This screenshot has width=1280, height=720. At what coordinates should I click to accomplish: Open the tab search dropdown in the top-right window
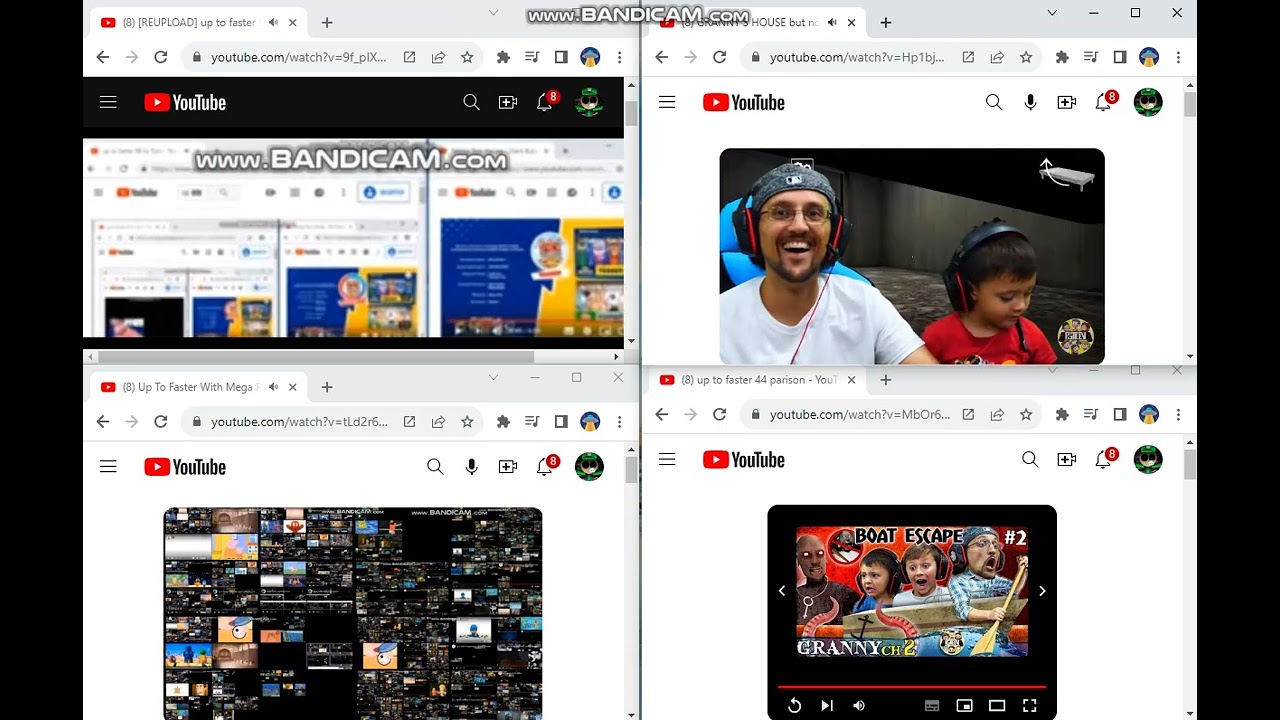(1052, 13)
